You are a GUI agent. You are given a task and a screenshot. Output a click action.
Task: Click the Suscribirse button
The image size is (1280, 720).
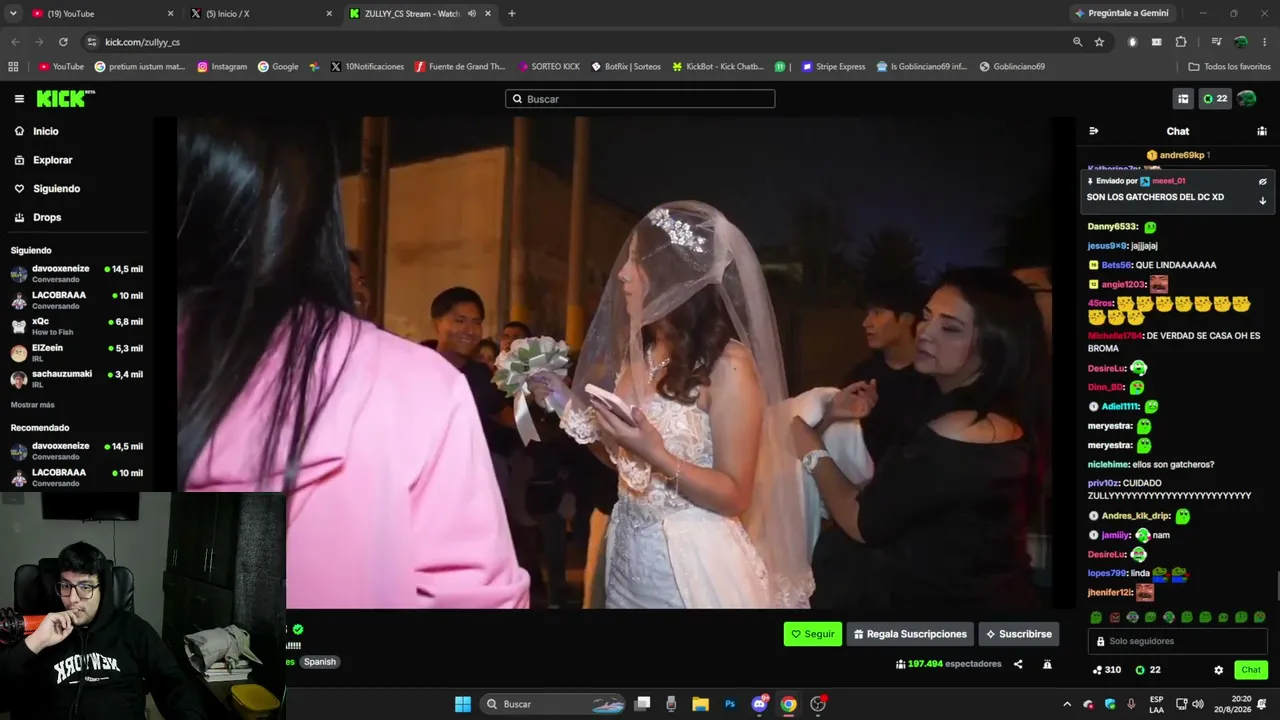point(1018,634)
